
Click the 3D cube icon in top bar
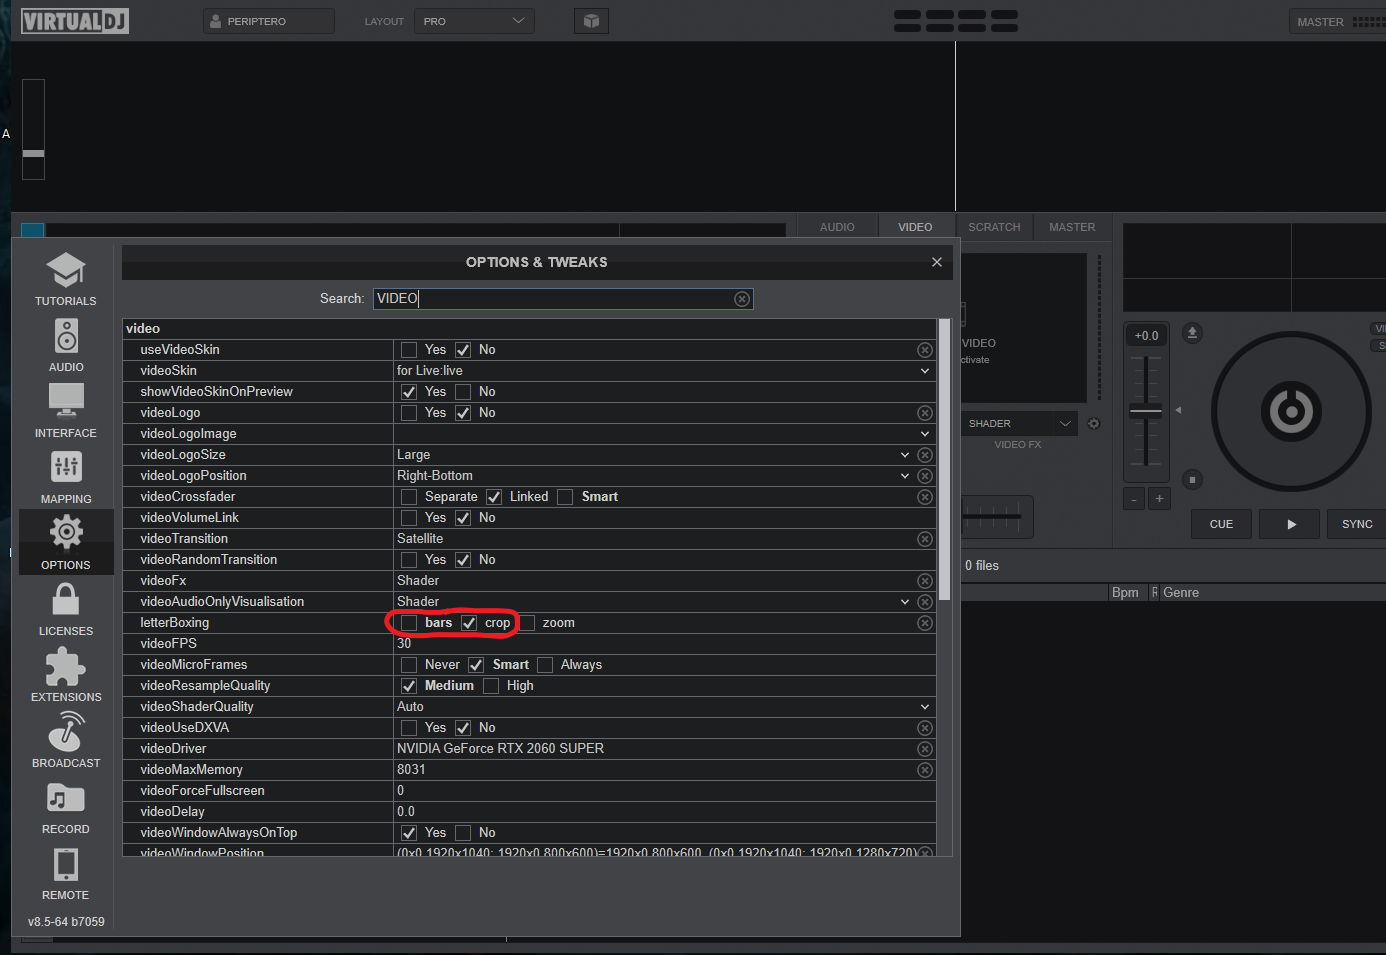pyautogui.click(x=591, y=21)
